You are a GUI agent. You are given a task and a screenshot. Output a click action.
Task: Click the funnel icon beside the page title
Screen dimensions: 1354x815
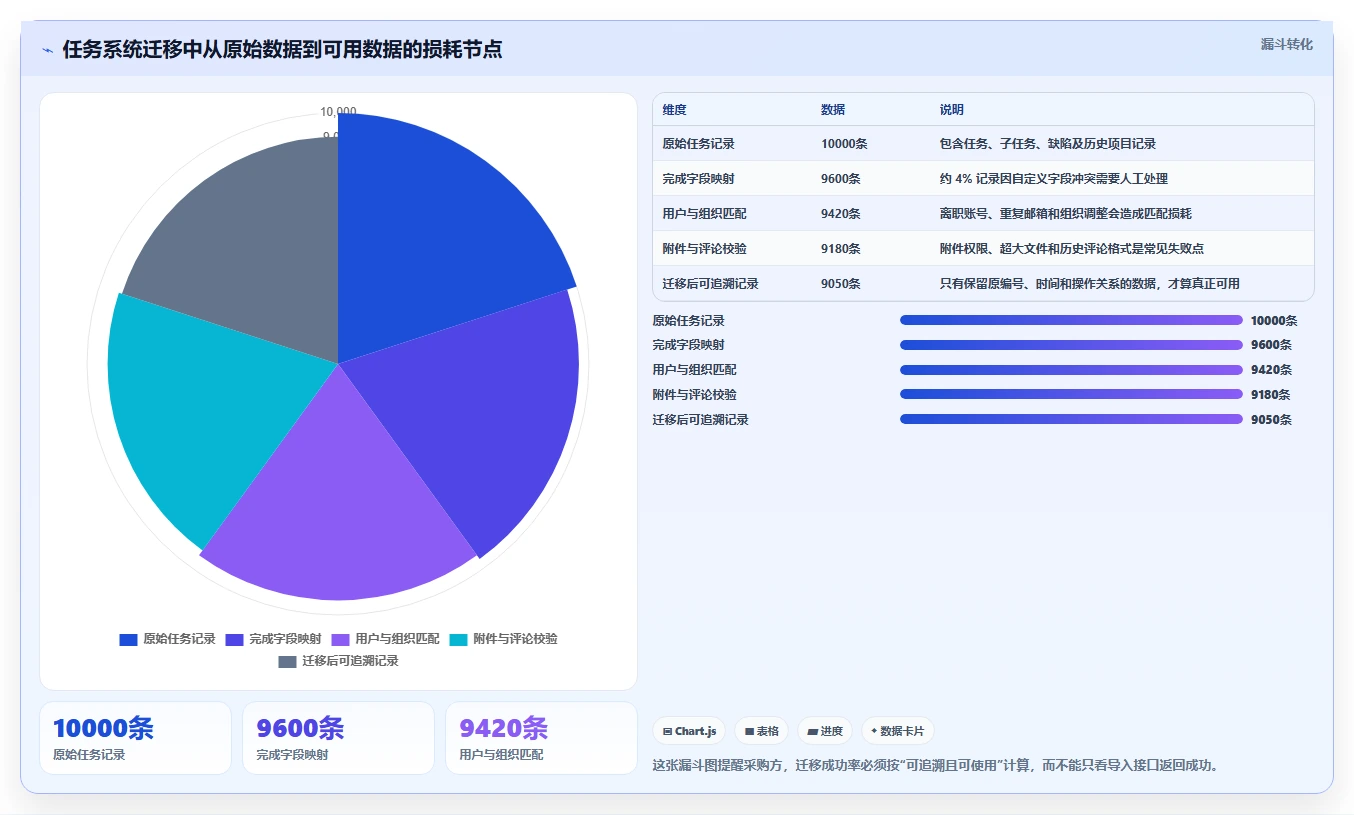(x=48, y=50)
